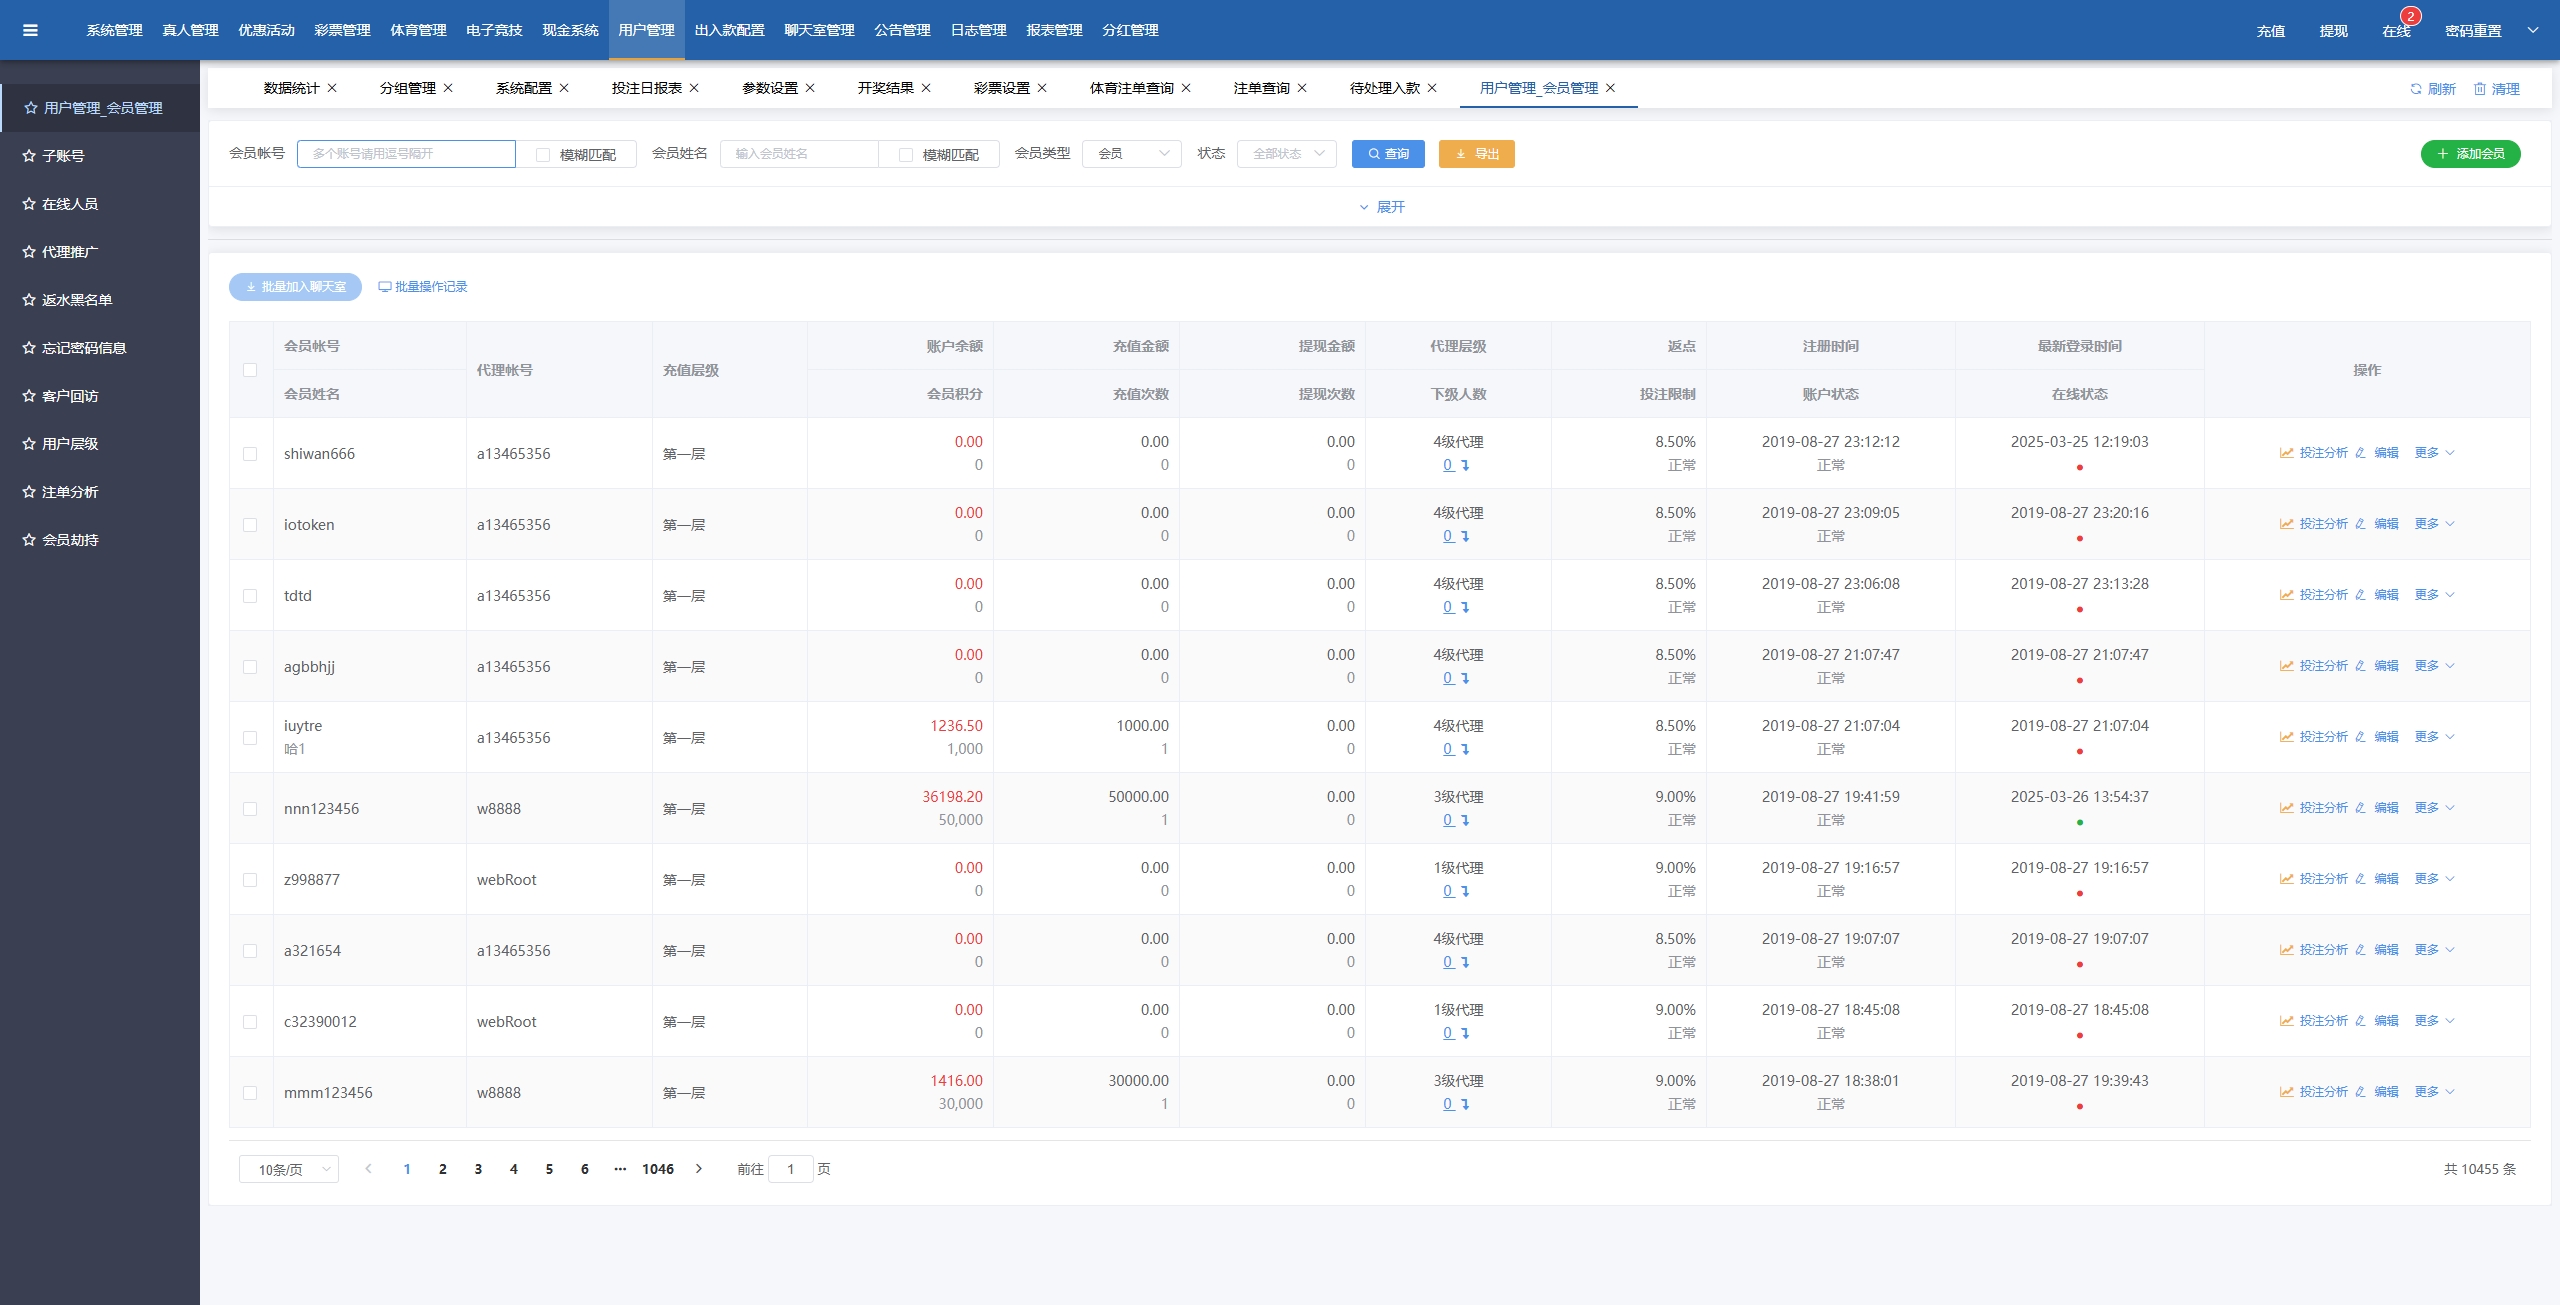This screenshot has height=1305, width=2560.
Task: Close the 数据统计 tab with X
Action: 332,88
